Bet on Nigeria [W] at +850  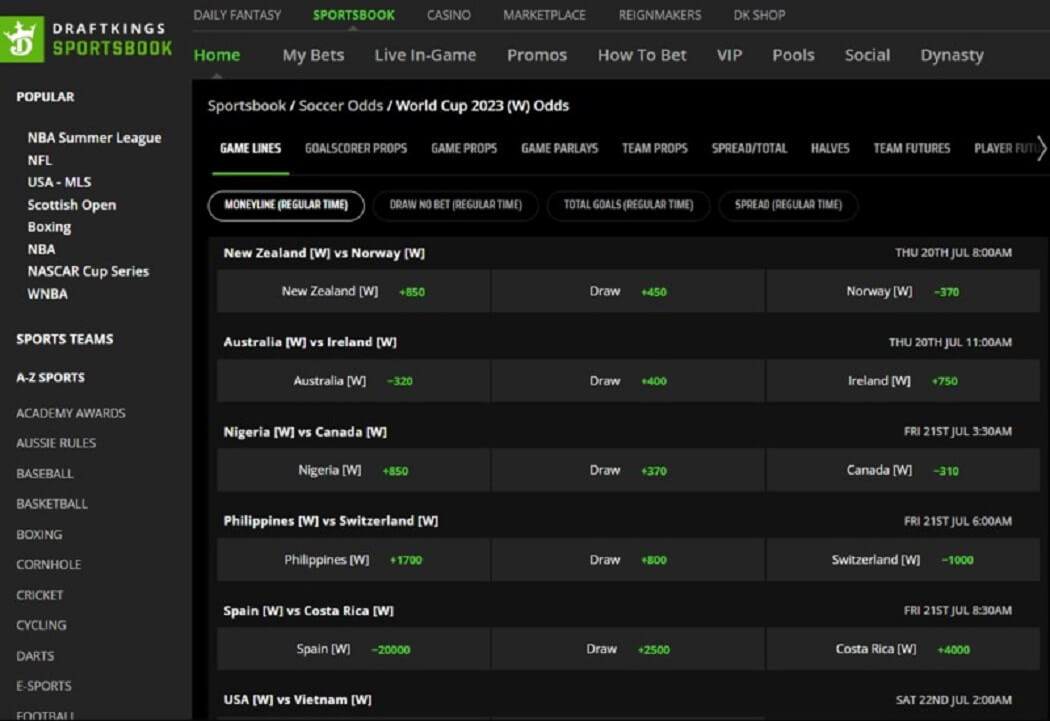(353, 471)
